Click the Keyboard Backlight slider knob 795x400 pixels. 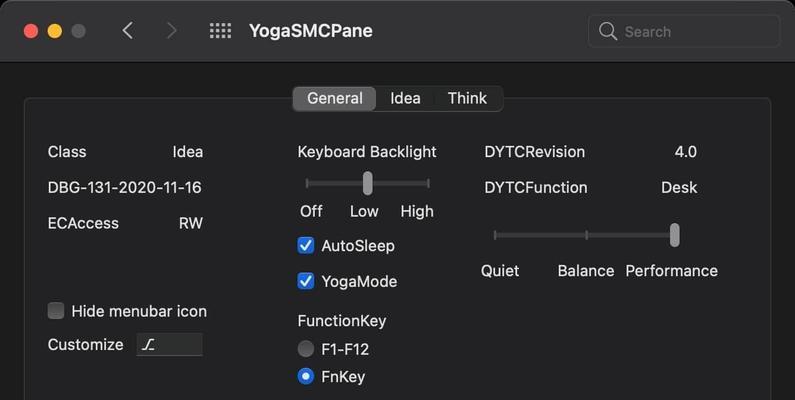point(368,183)
